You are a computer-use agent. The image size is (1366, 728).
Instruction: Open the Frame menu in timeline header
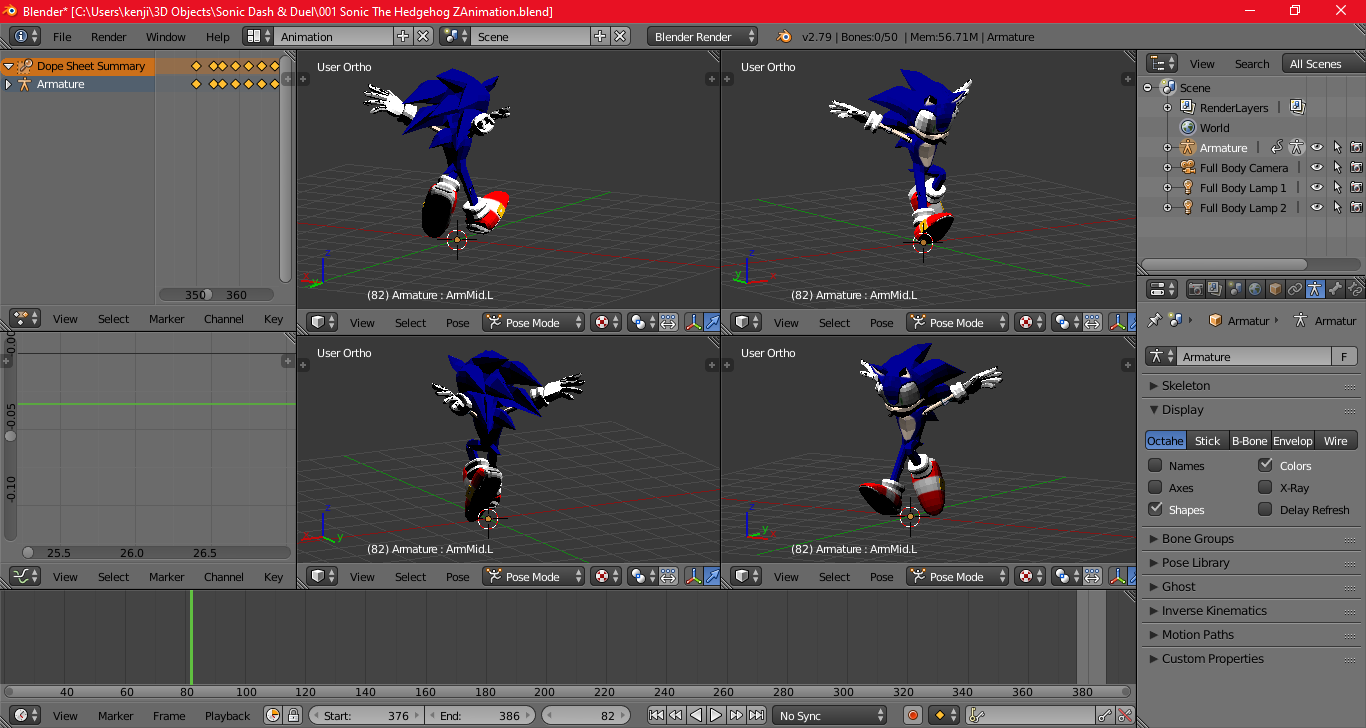169,715
